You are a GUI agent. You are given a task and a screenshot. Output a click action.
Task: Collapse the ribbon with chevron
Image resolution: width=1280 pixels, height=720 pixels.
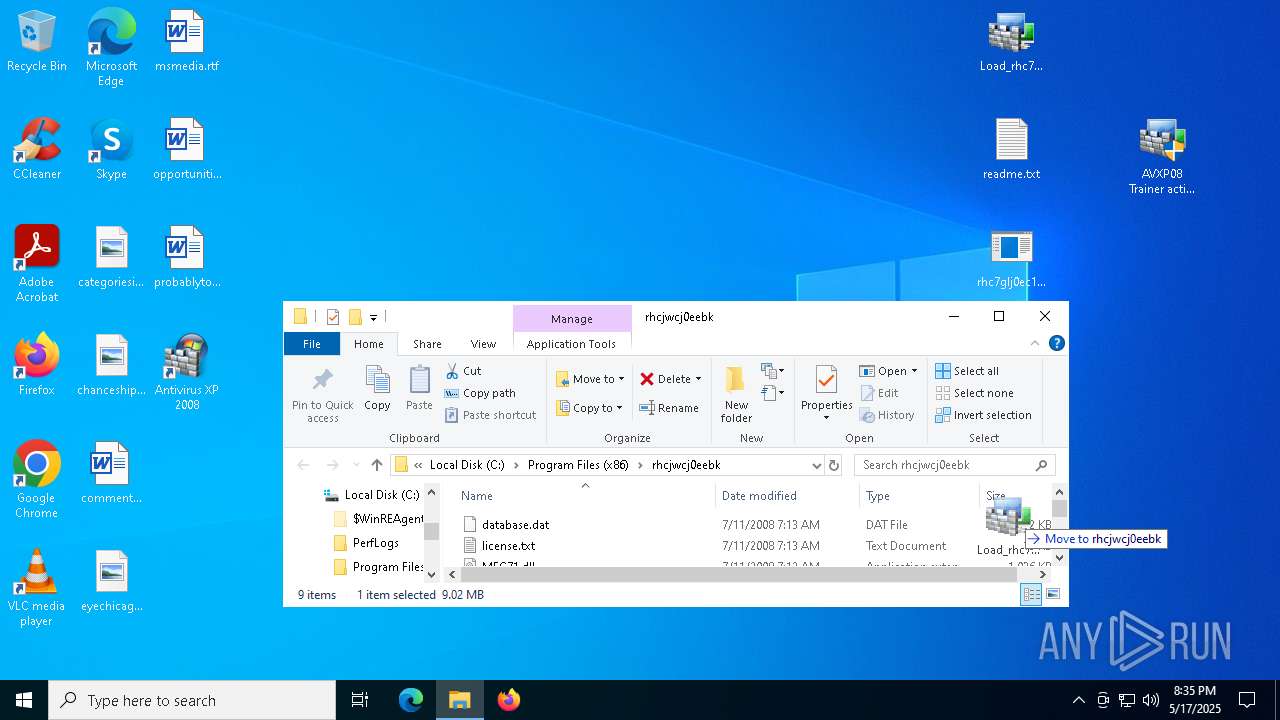click(x=1035, y=343)
